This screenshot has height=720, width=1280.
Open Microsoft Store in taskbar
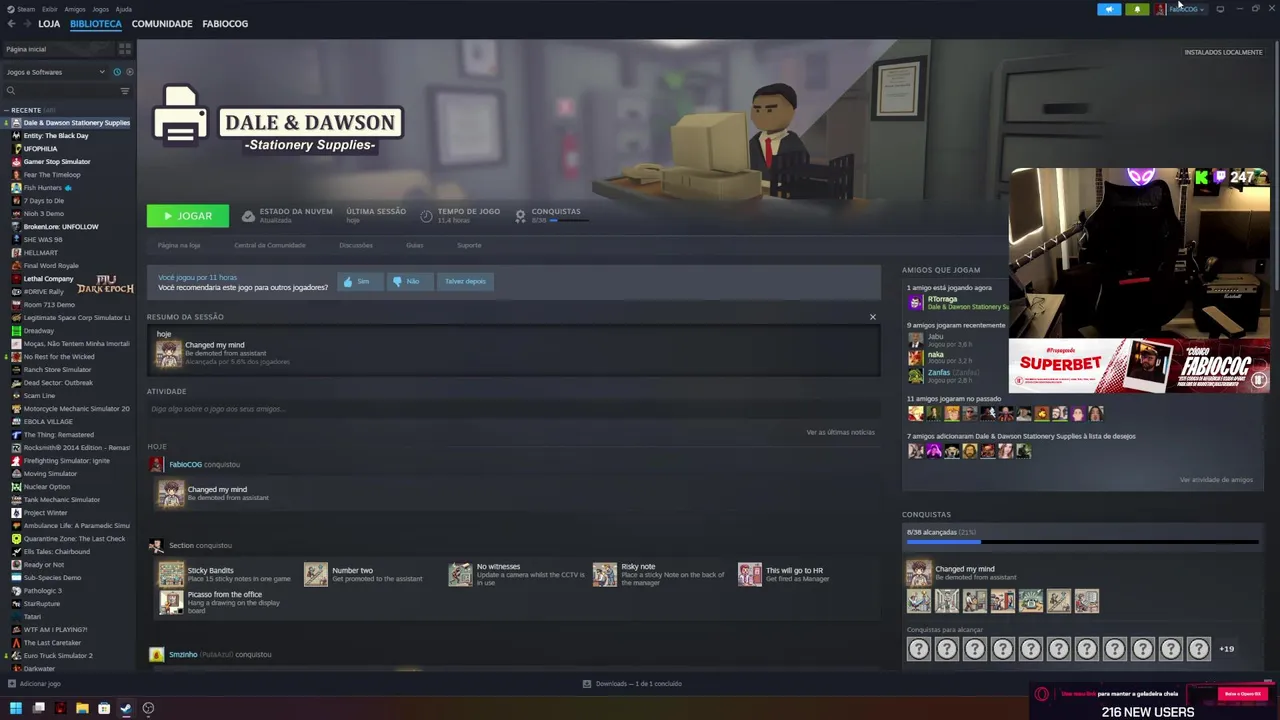(104, 708)
